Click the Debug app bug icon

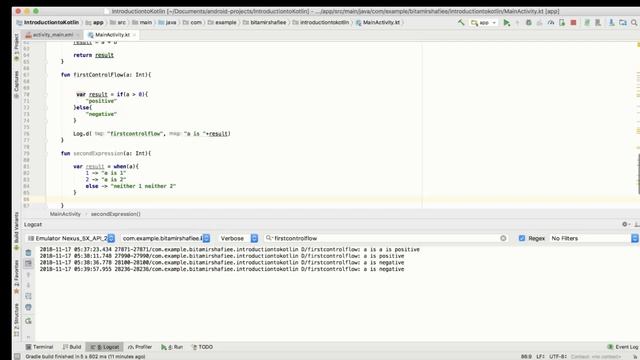click(x=529, y=23)
